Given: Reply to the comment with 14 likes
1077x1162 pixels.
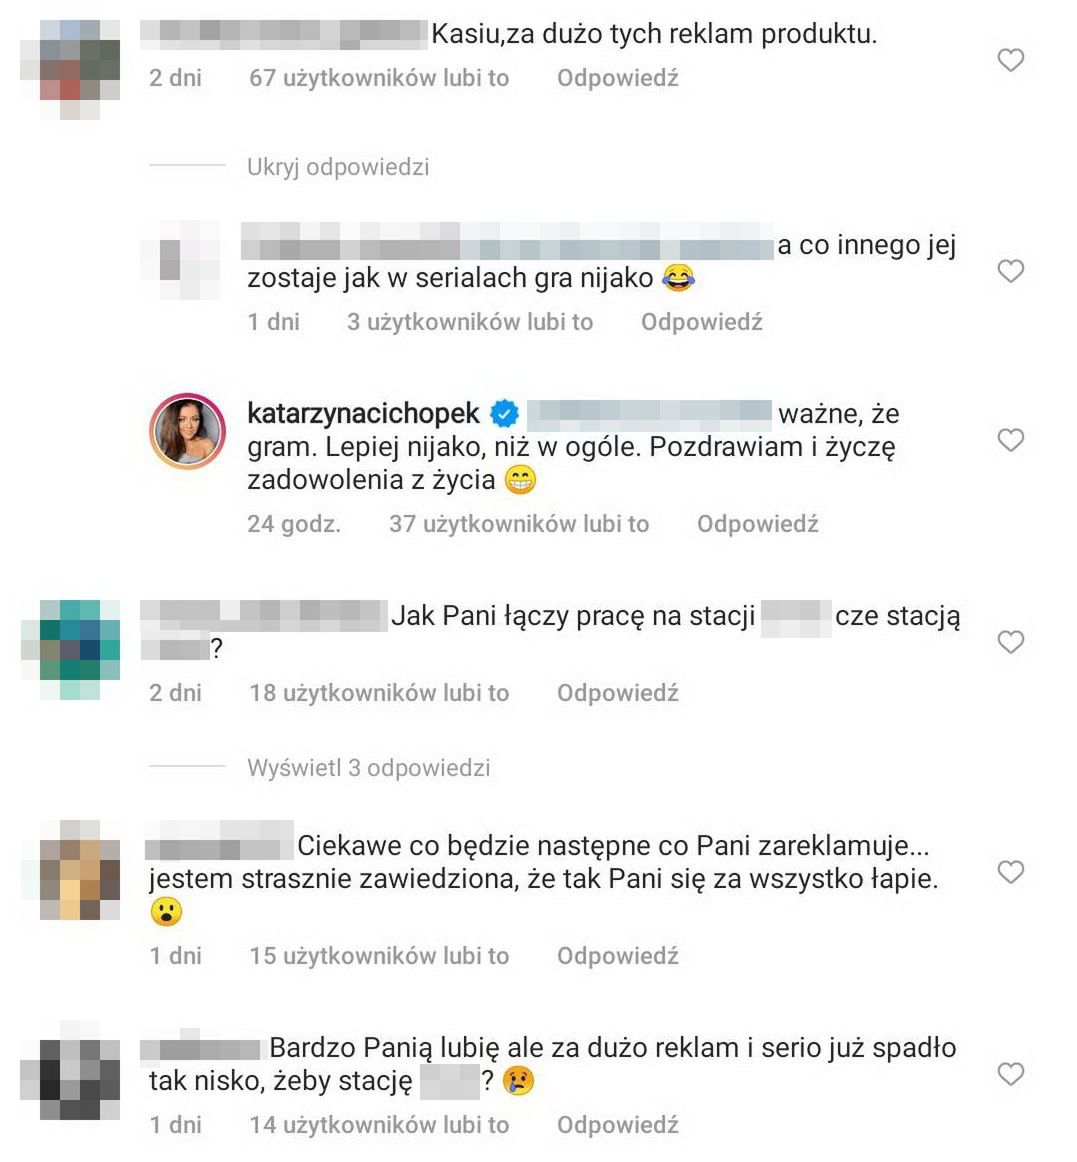Looking at the screenshot, I should pos(617,1125).
